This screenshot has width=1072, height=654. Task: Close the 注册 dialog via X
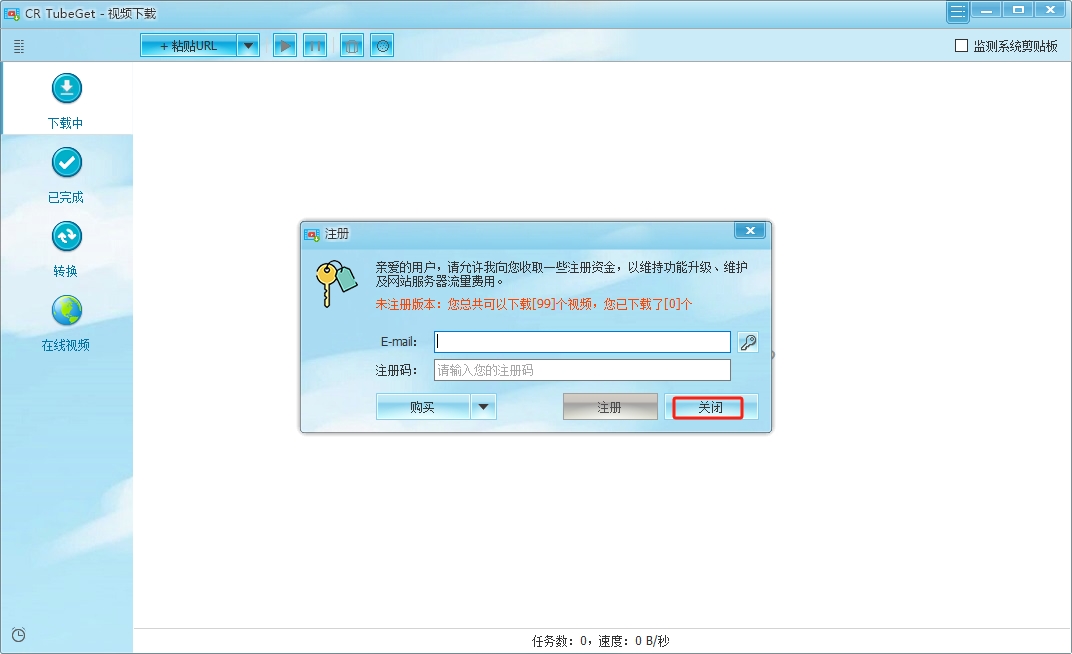pos(750,231)
